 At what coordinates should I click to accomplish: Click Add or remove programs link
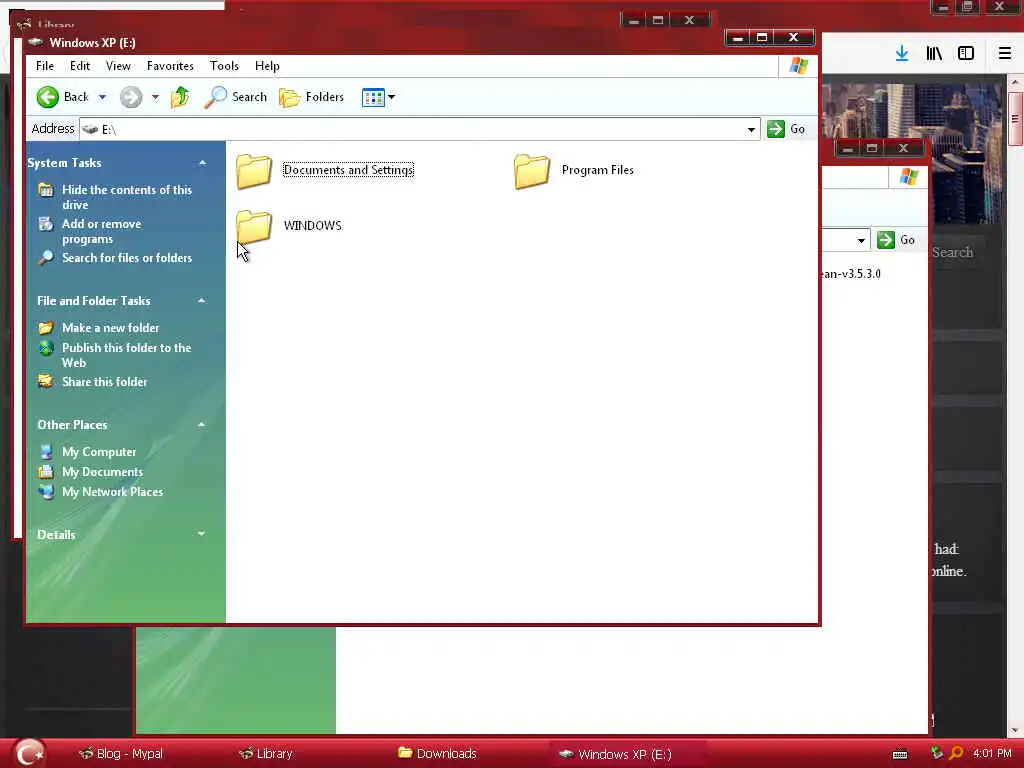click(101, 231)
